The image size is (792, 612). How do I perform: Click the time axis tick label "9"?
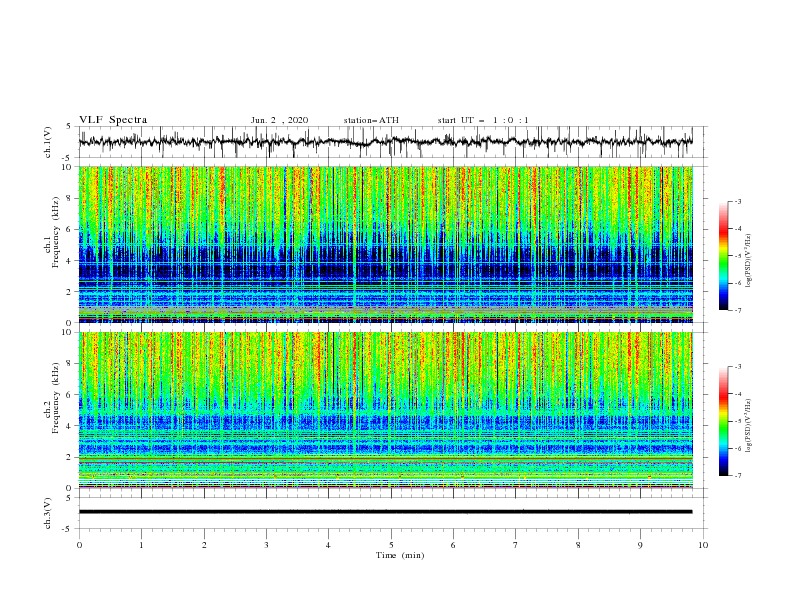coord(640,545)
